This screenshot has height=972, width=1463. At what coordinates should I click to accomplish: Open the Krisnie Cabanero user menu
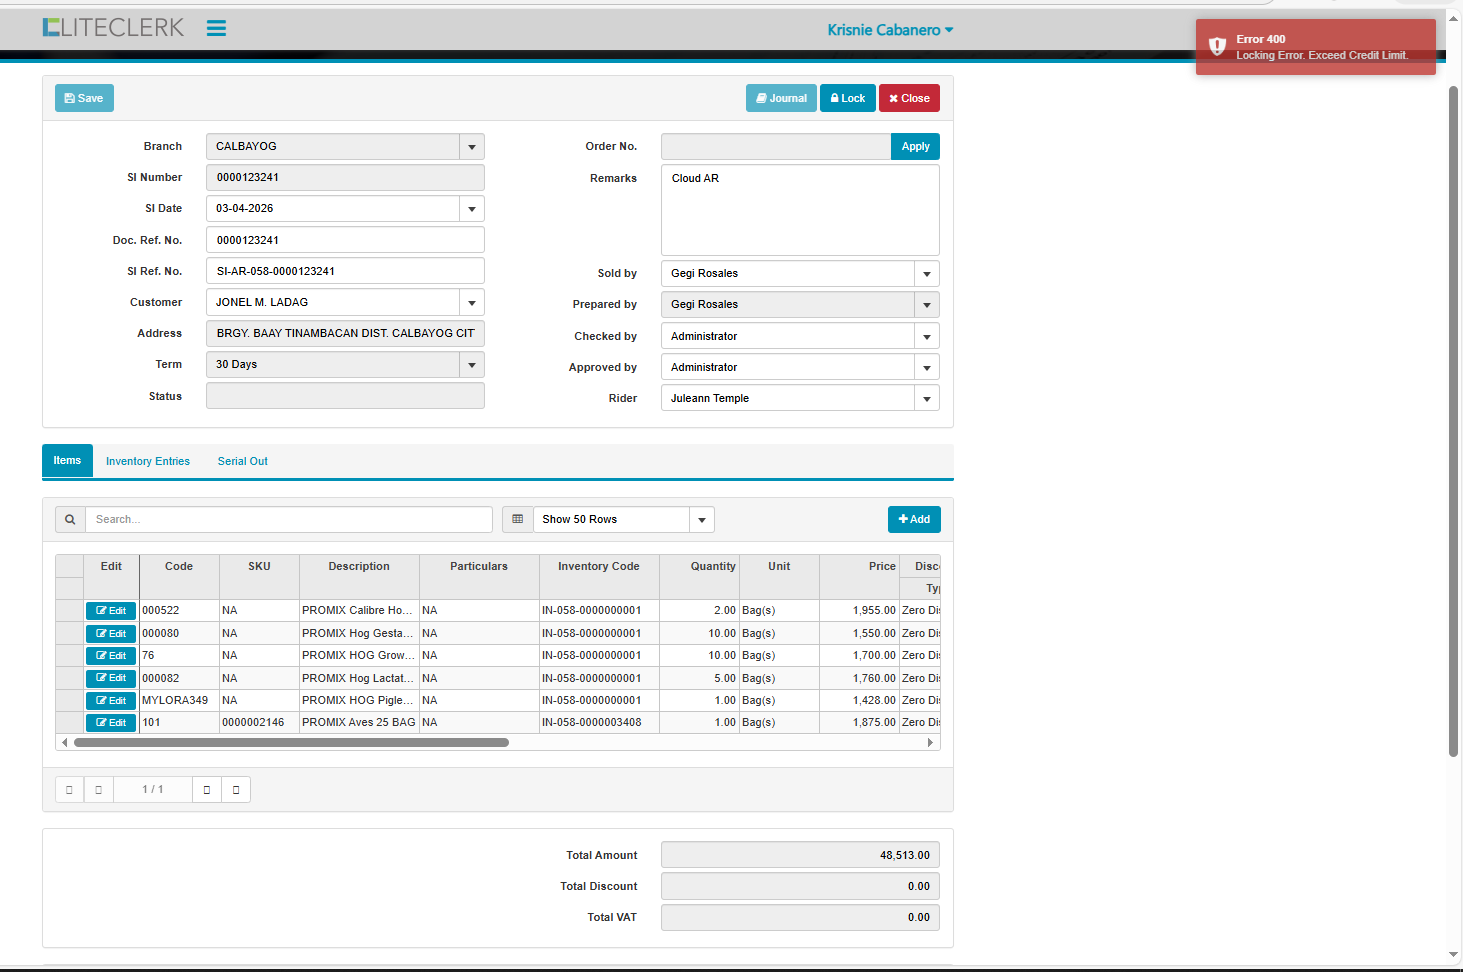pyautogui.click(x=889, y=30)
